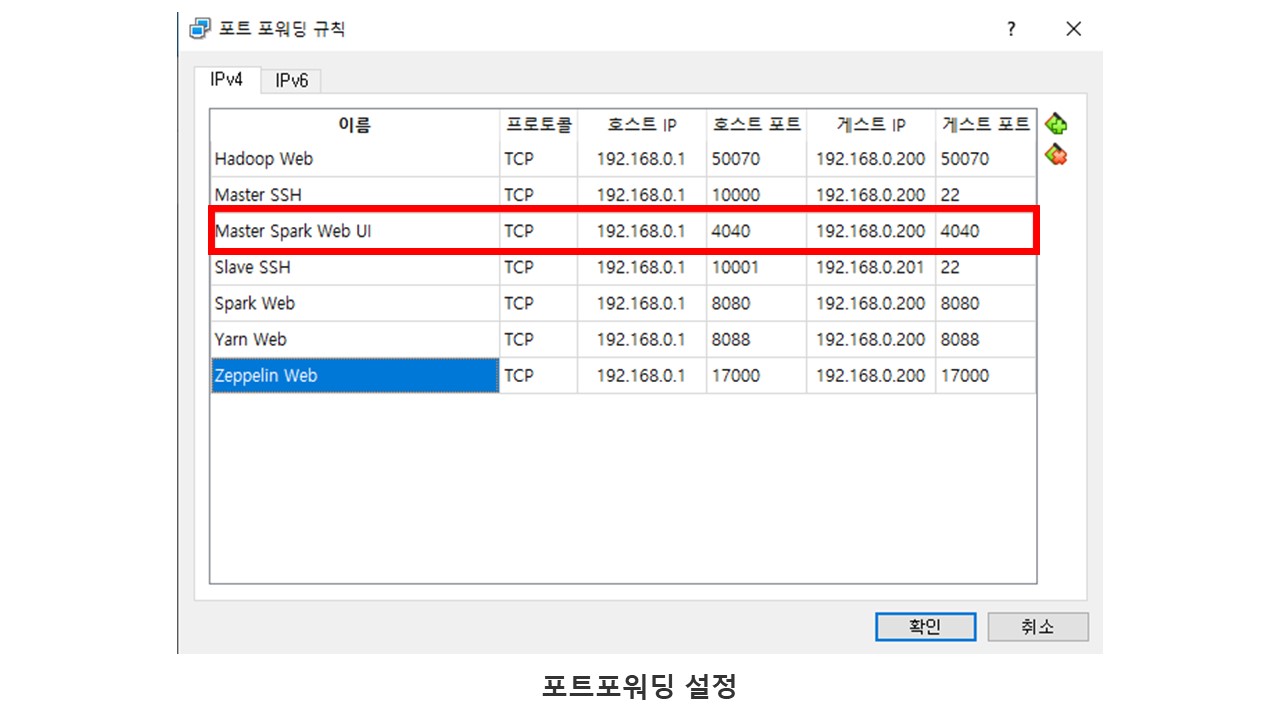Click host port 4040 of Master Spark Web UI
This screenshot has height=720, width=1280.
coord(757,231)
